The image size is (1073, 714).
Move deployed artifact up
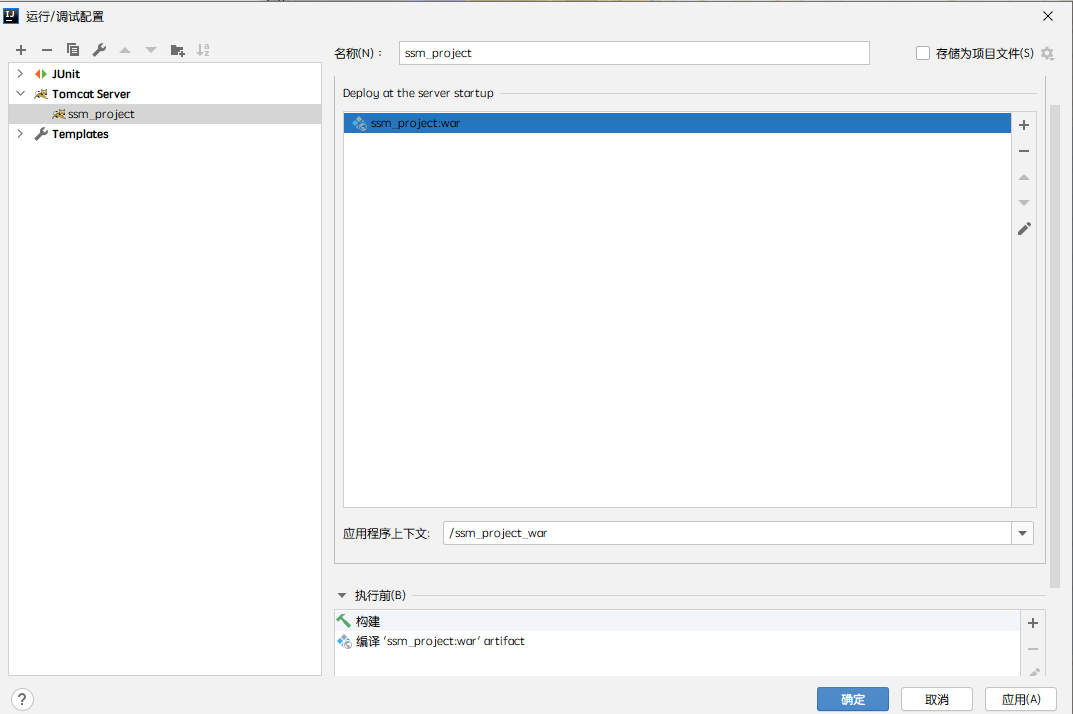[x=1024, y=177]
